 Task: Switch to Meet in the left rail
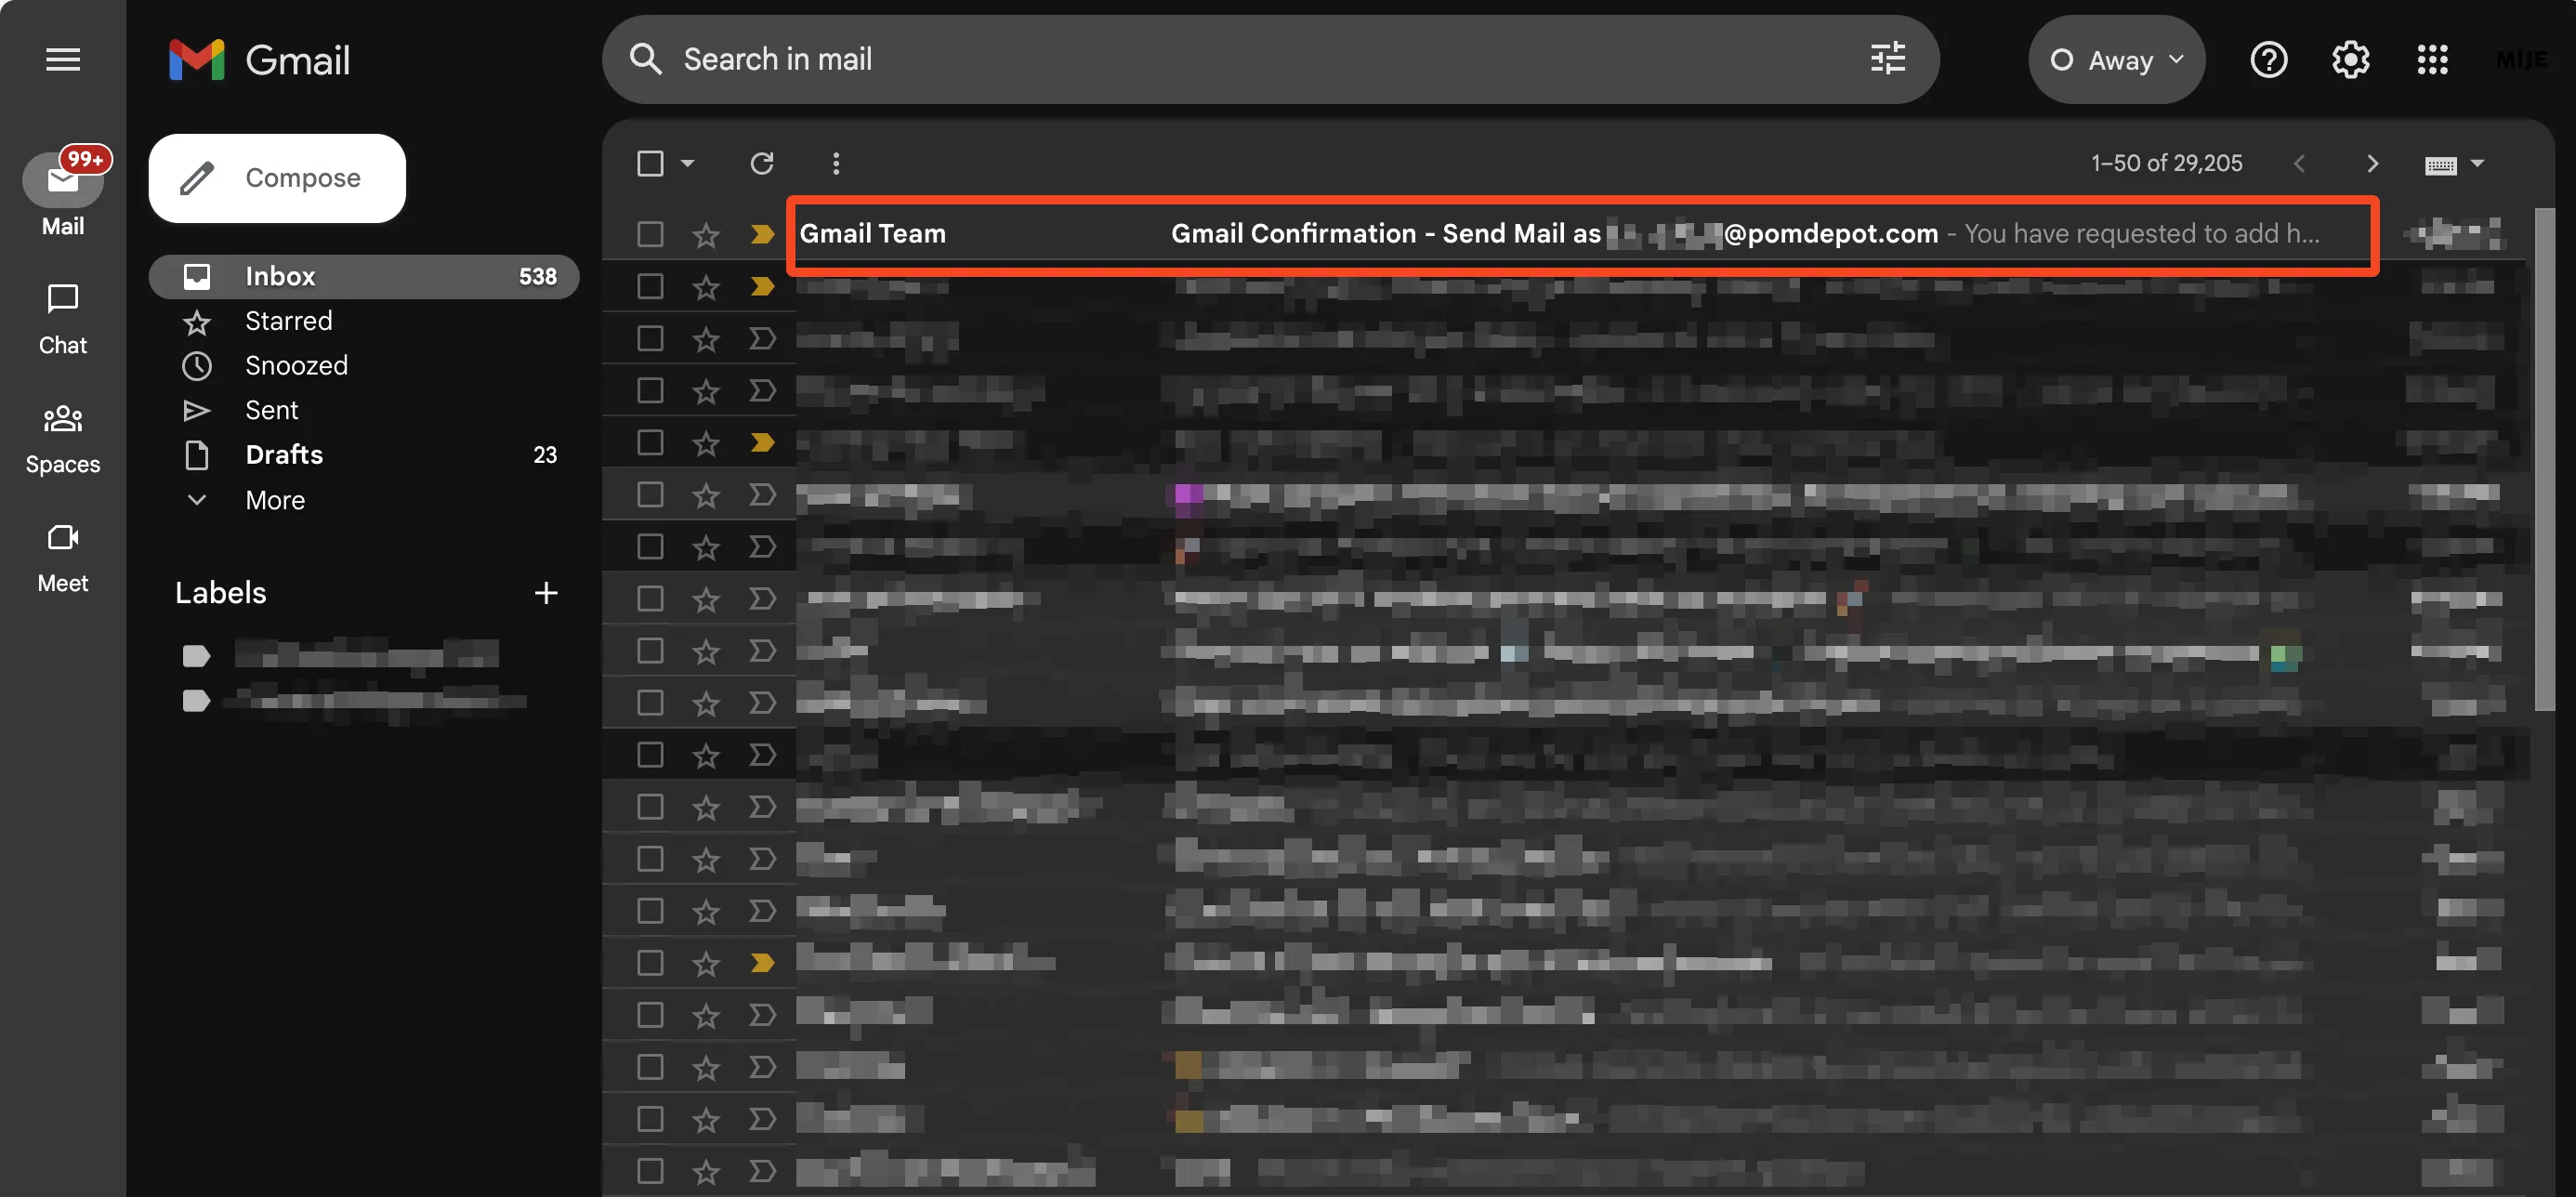[62, 557]
